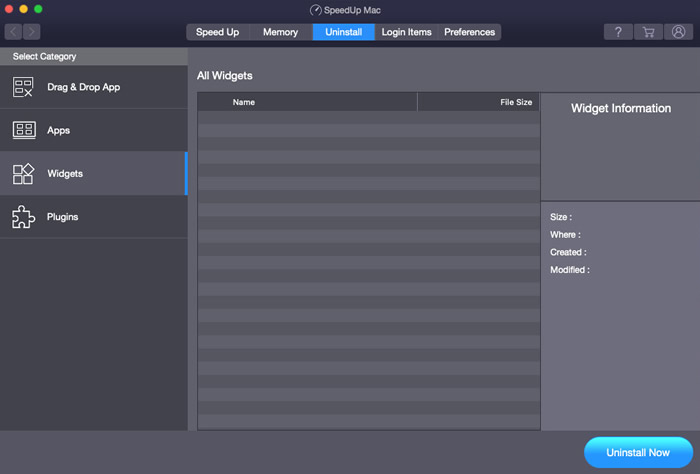Viewport: 700px width, 474px height.
Task: Close the window with red button
Action: pyautogui.click(x=8, y=9)
